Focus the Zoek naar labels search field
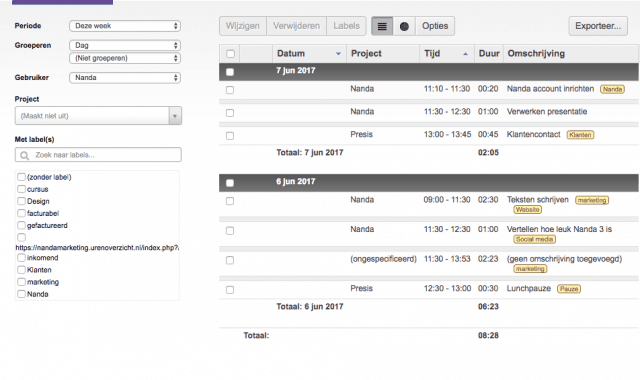The height and width of the screenshot is (380, 640). point(98,155)
